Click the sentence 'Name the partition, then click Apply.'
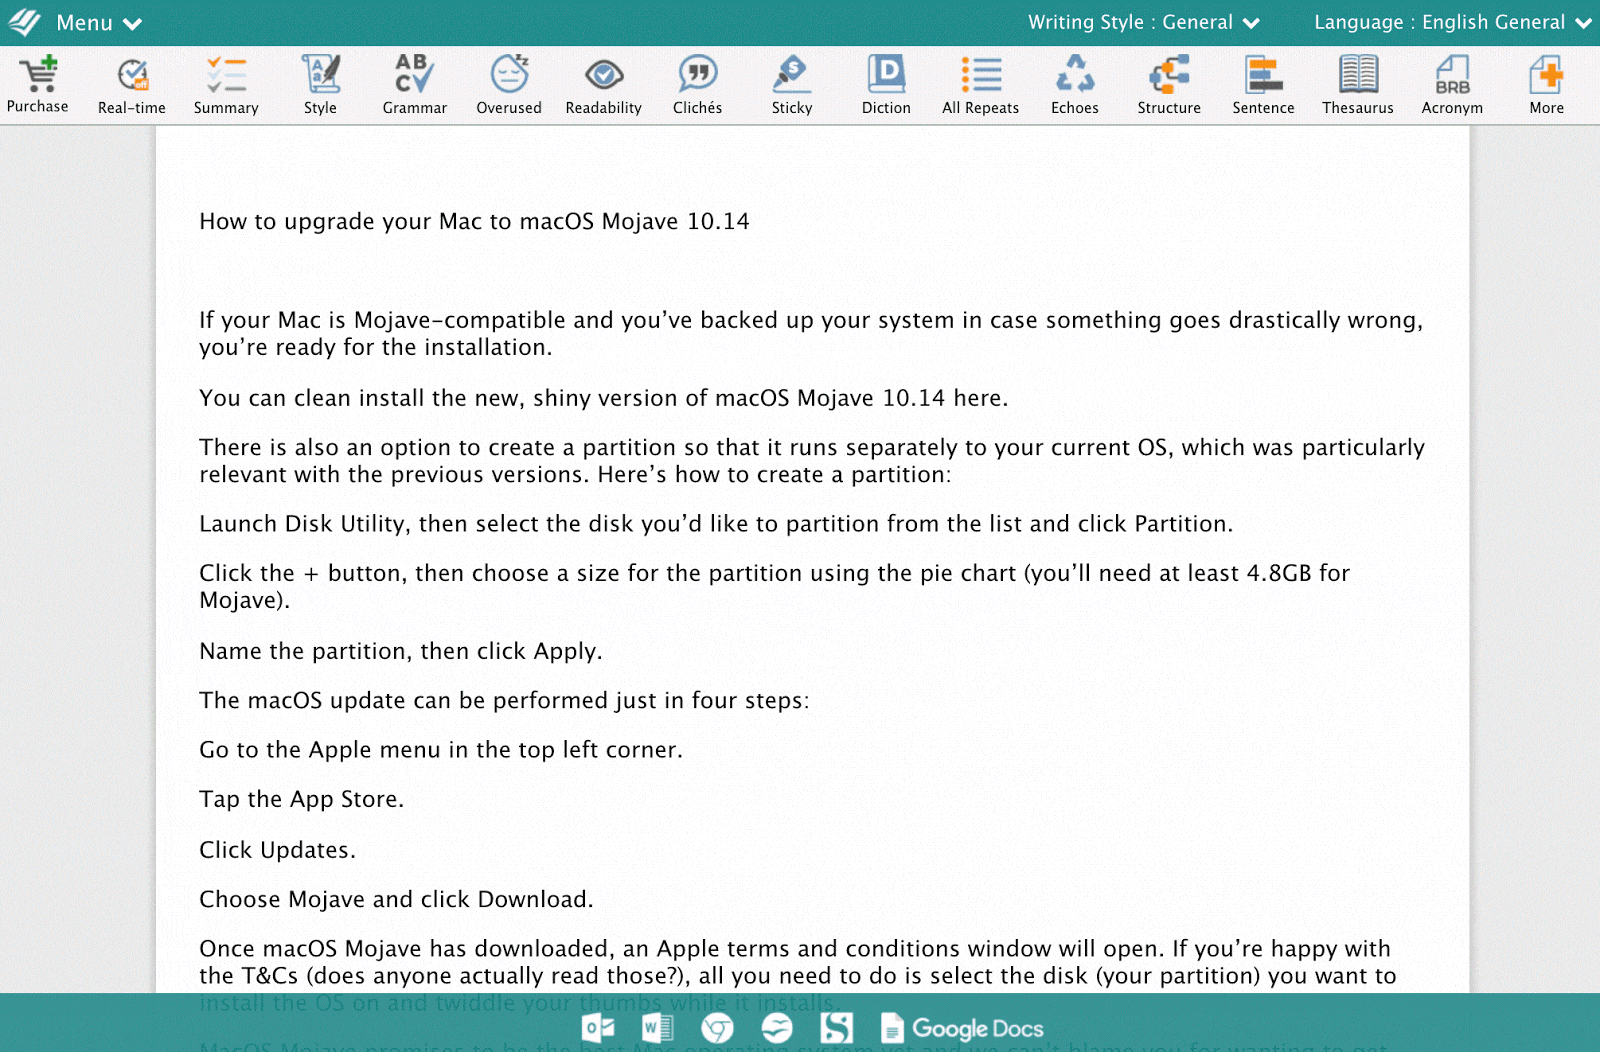The height and width of the screenshot is (1052, 1600). click(400, 651)
